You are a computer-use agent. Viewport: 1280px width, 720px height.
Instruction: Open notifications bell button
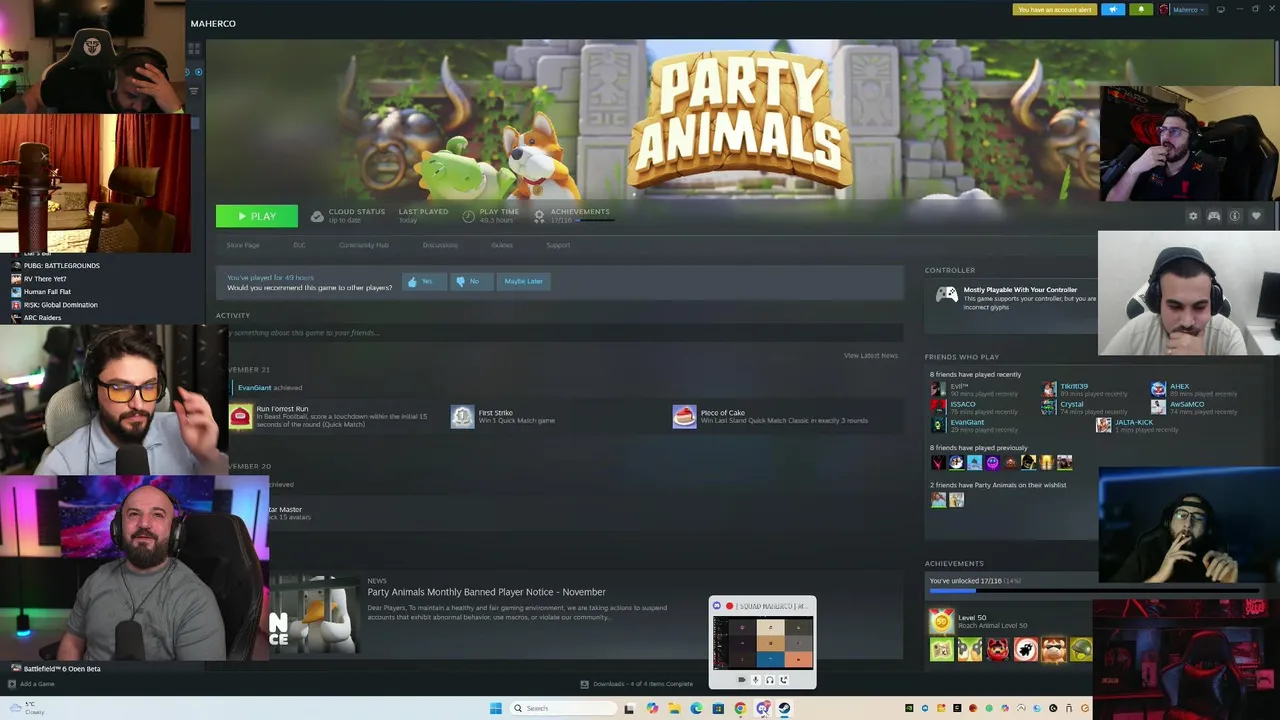(1141, 9)
